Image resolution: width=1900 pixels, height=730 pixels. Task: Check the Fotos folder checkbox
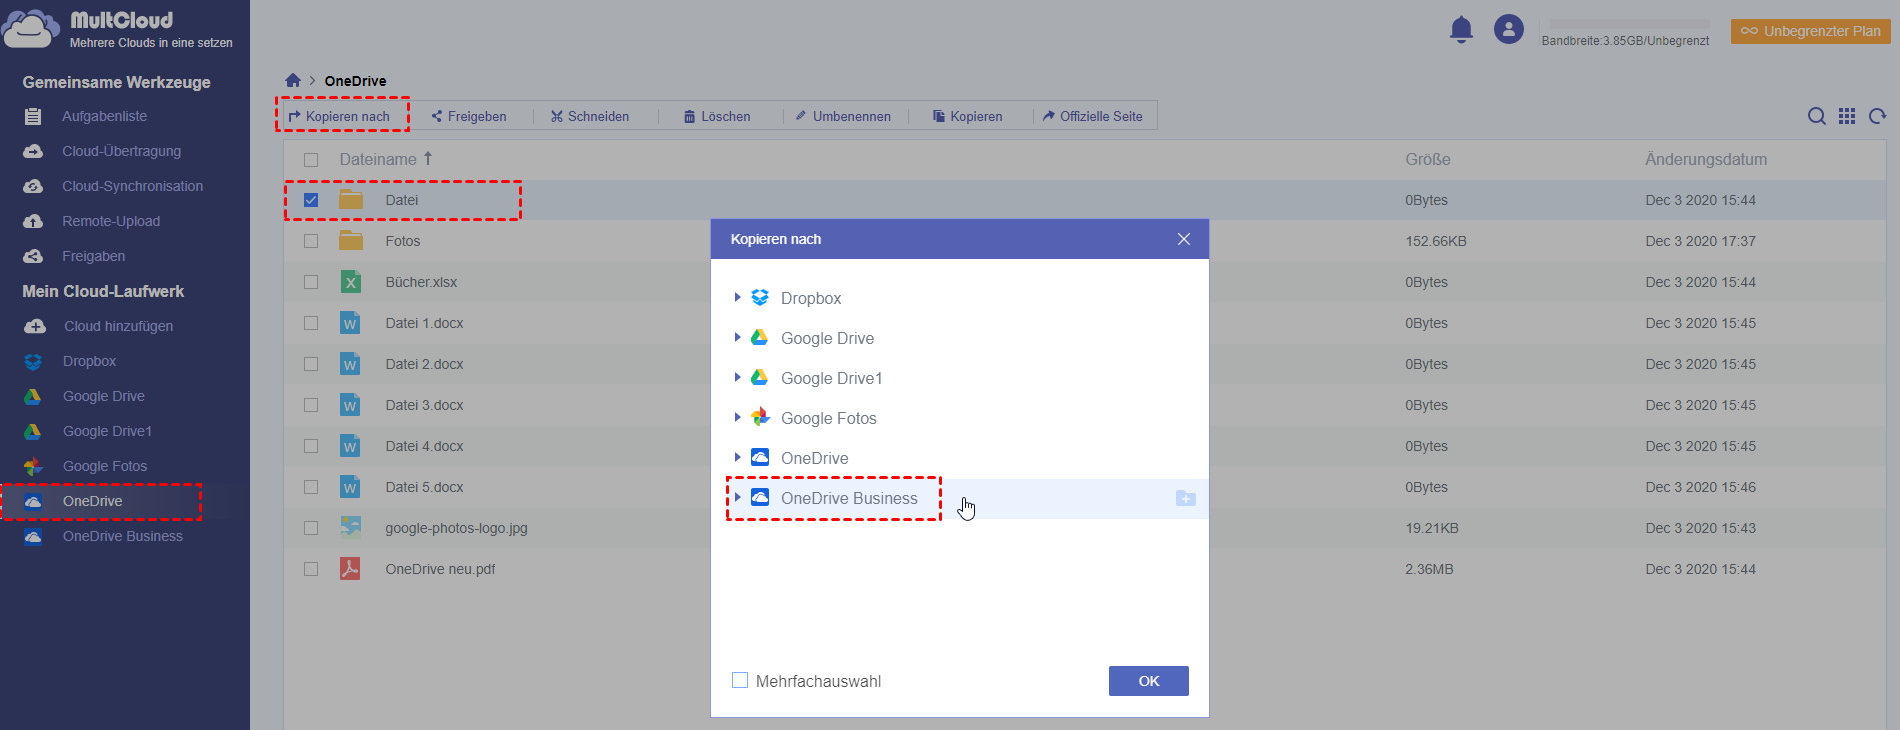311,241
